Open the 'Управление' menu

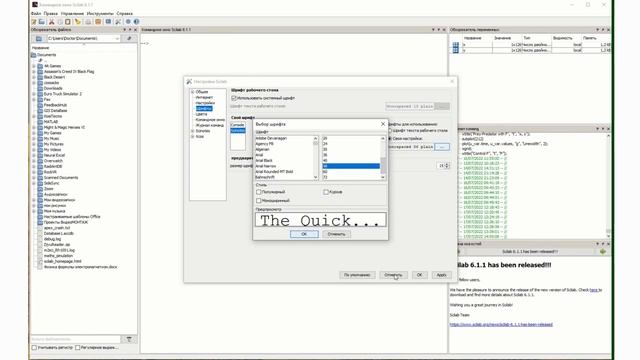pyautogui.click(x=72, y=13)
